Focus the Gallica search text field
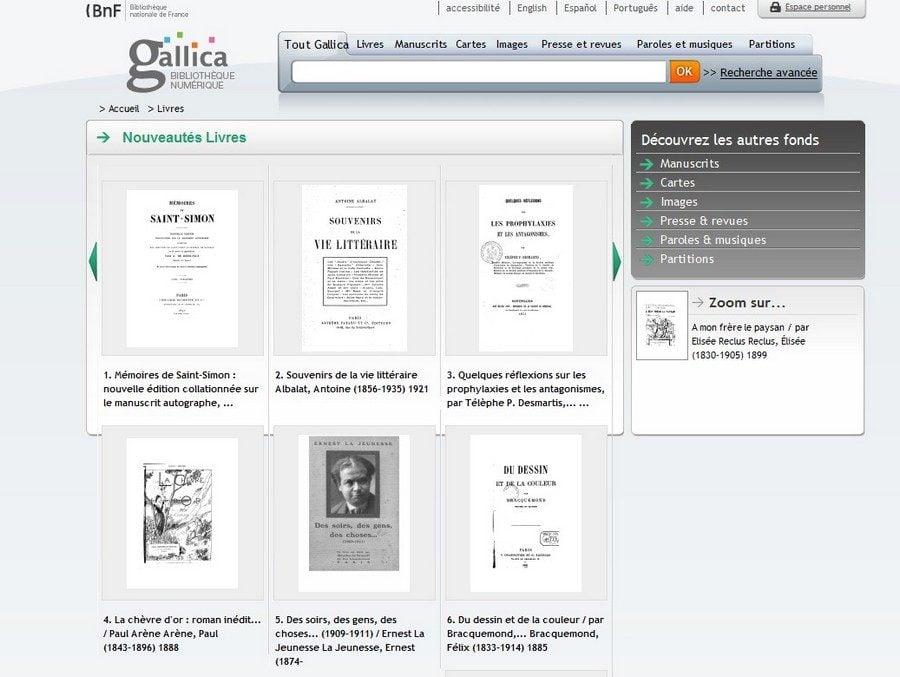900x677 pixels. coord(478,72)
